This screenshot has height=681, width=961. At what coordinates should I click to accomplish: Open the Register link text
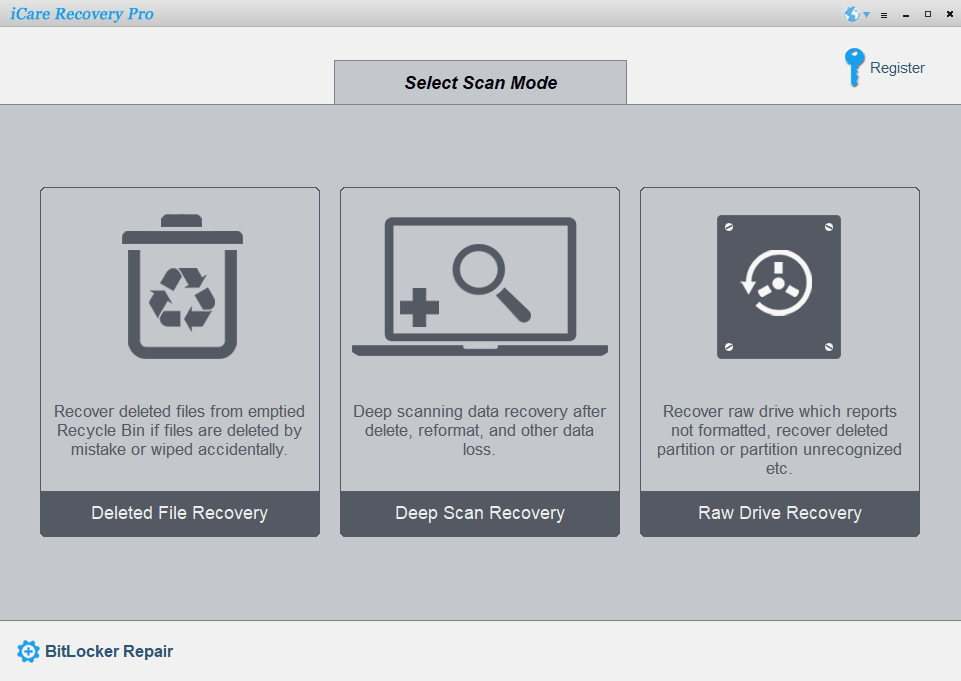897,68
